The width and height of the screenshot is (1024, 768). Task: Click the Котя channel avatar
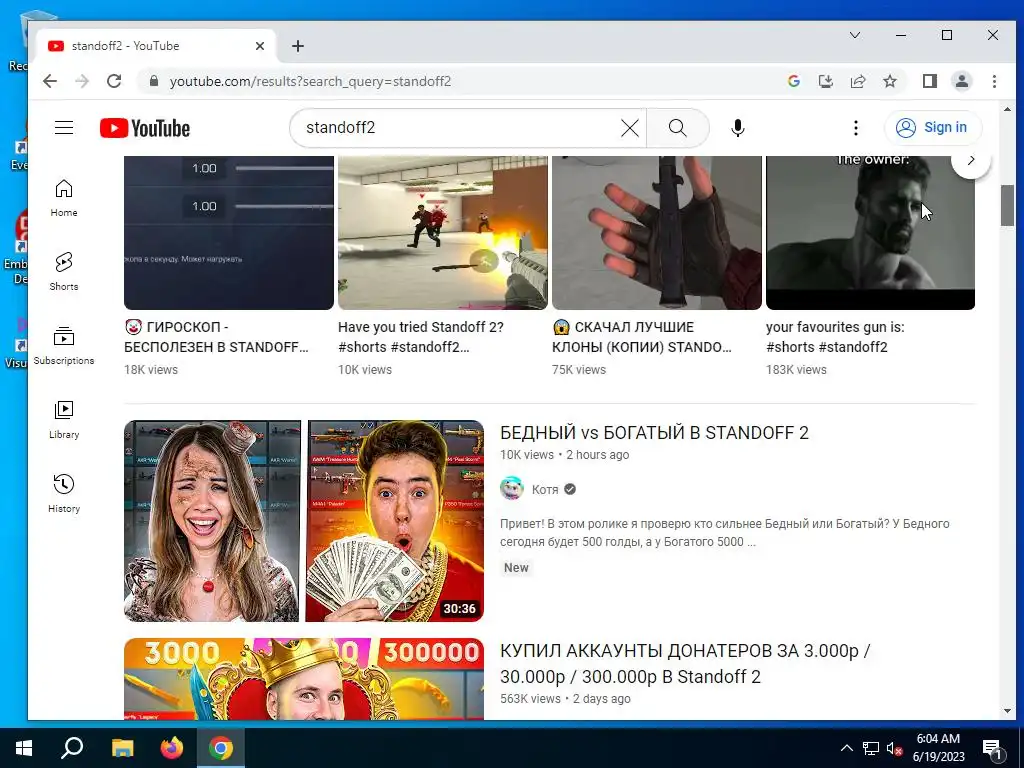coord(511,488)
